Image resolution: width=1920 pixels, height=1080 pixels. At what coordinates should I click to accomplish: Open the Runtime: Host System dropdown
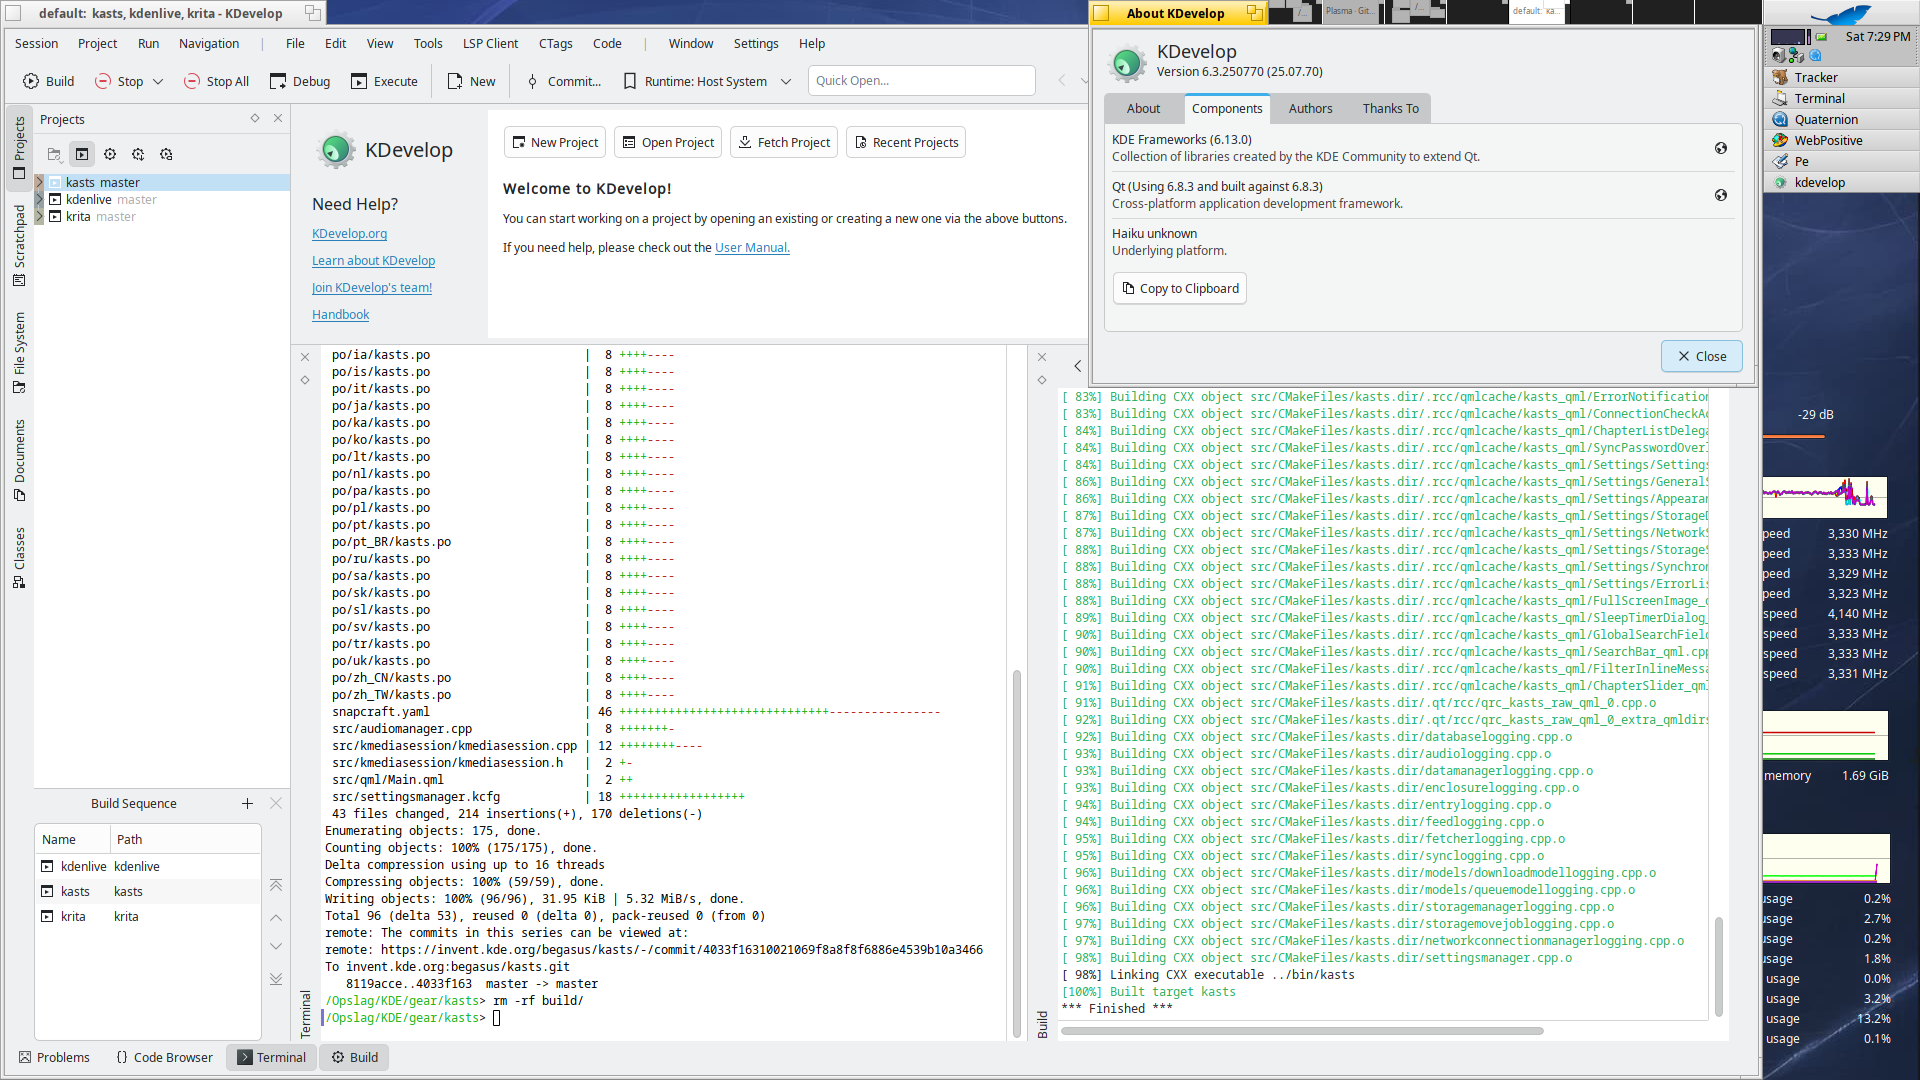pos(707,81)
